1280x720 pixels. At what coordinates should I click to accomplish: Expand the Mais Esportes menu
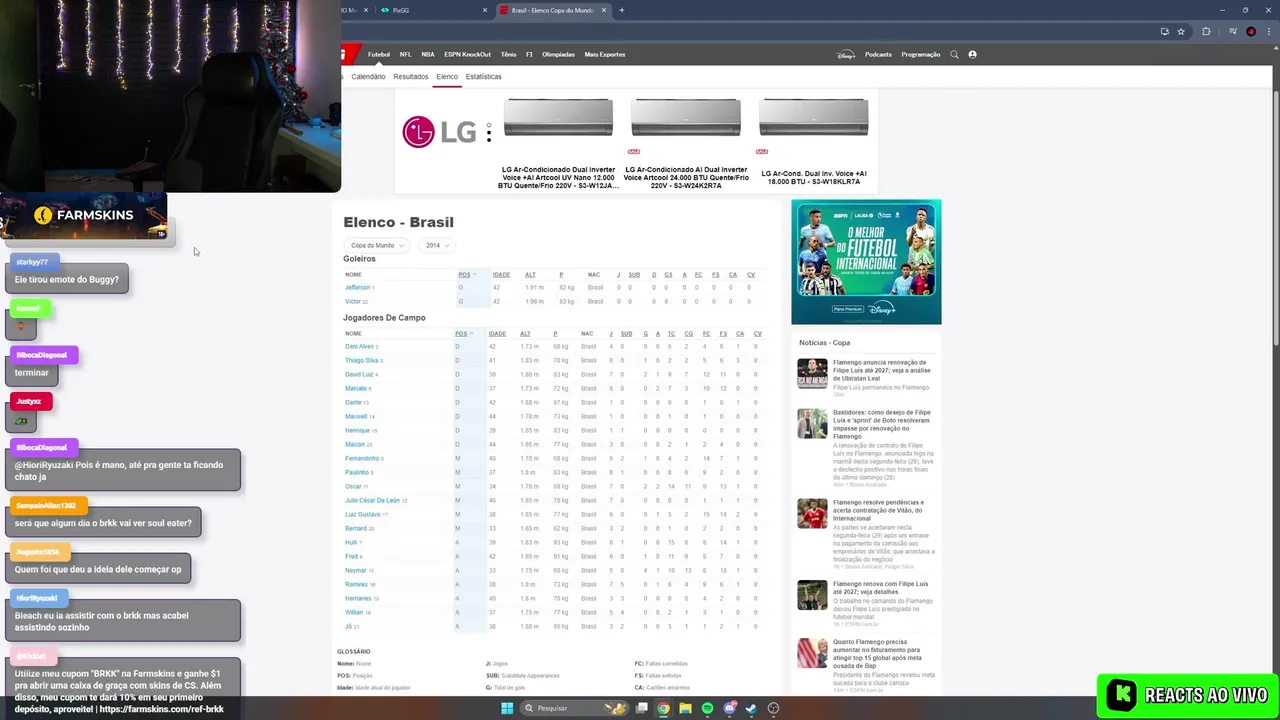pyautogui.click(x=605, y=54)
